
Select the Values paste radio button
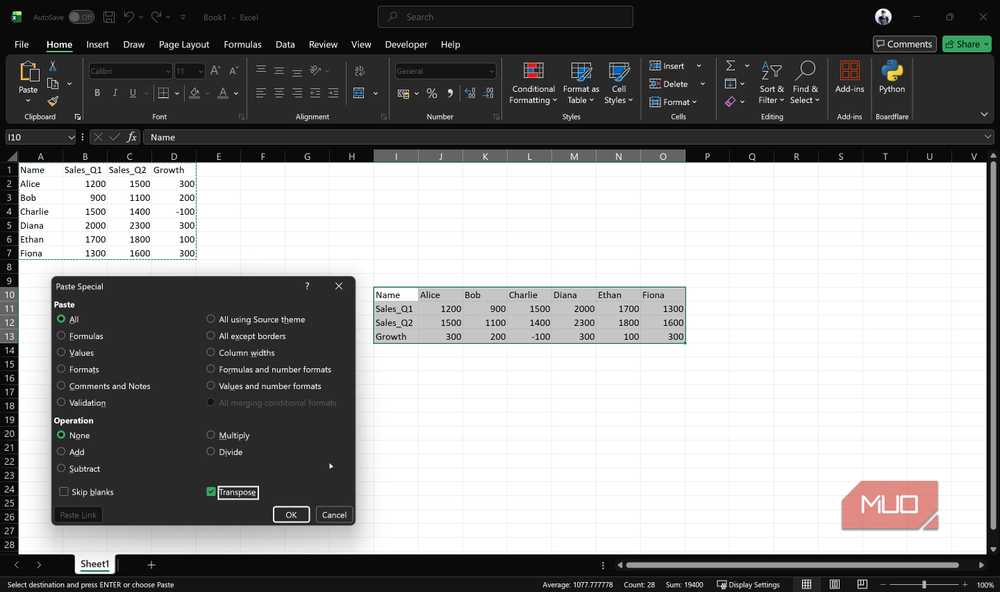pyautogui.click(x=61, y=352)
